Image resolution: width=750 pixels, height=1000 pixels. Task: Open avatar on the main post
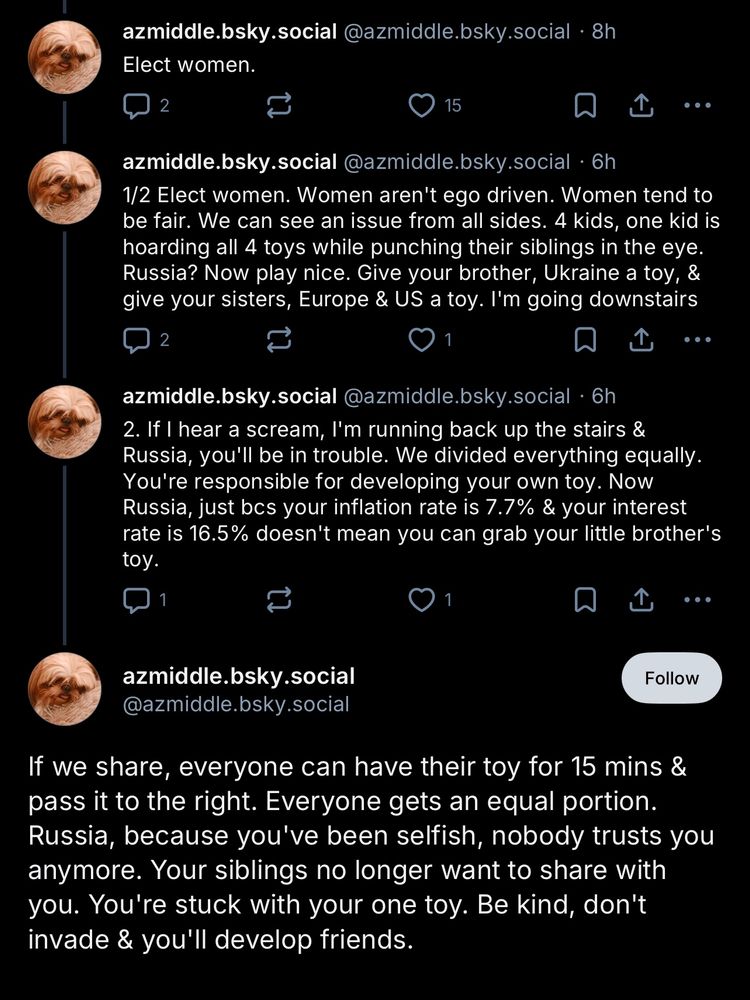pyautogui.click(x=64, y=688)
